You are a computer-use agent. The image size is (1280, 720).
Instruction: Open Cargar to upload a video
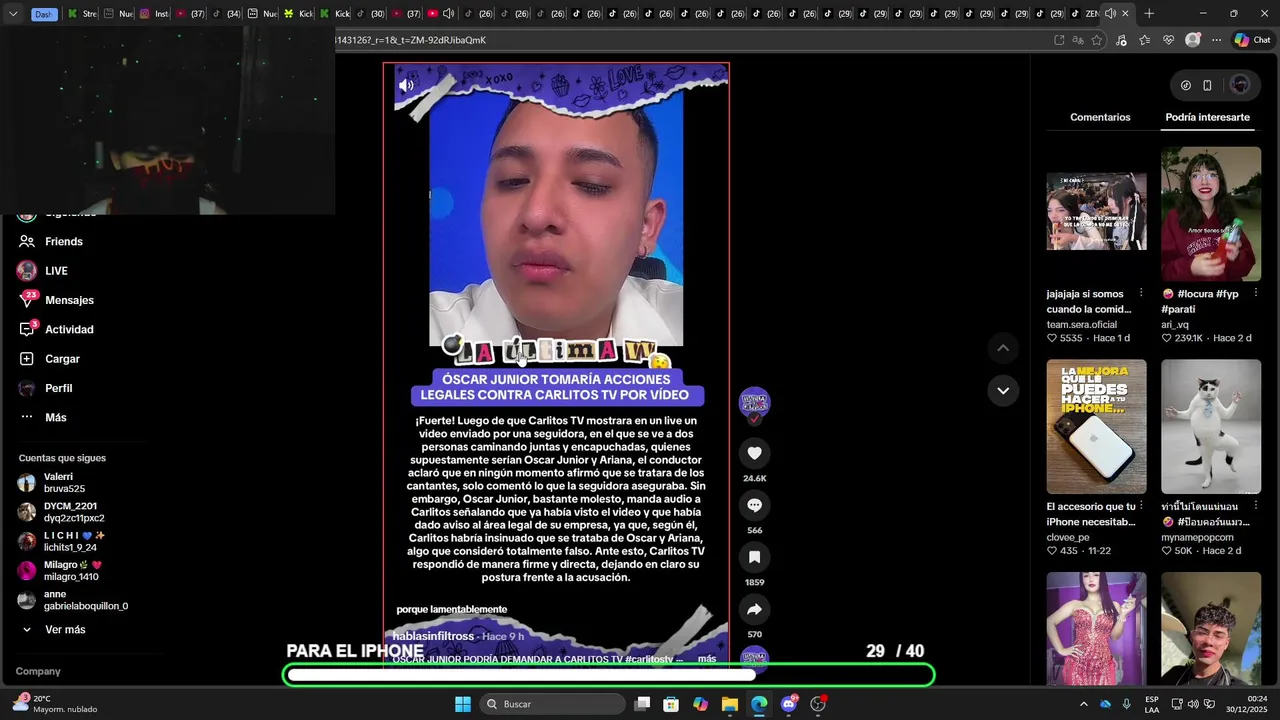(x=62, y=359)
